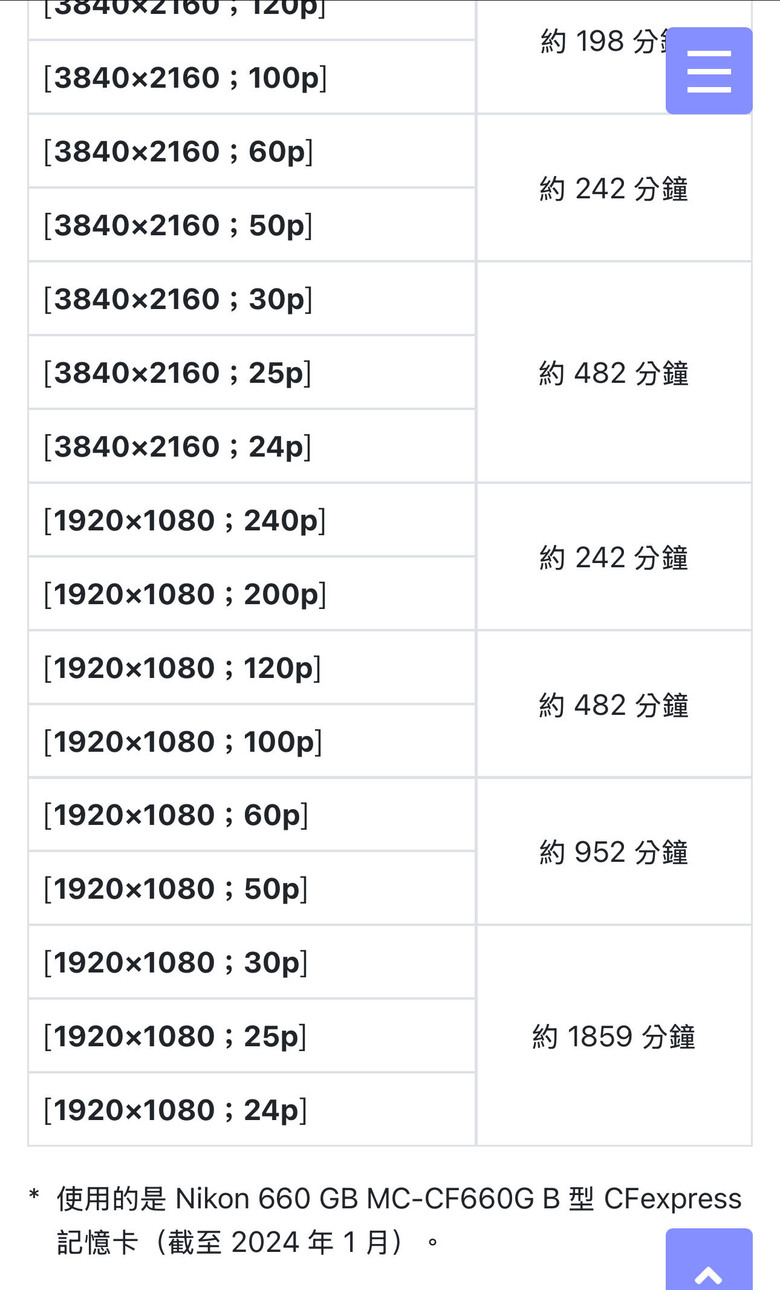Select the 1920×1080; 60p row
Viewport: 780px width, 1290px height.
(252, 815)
